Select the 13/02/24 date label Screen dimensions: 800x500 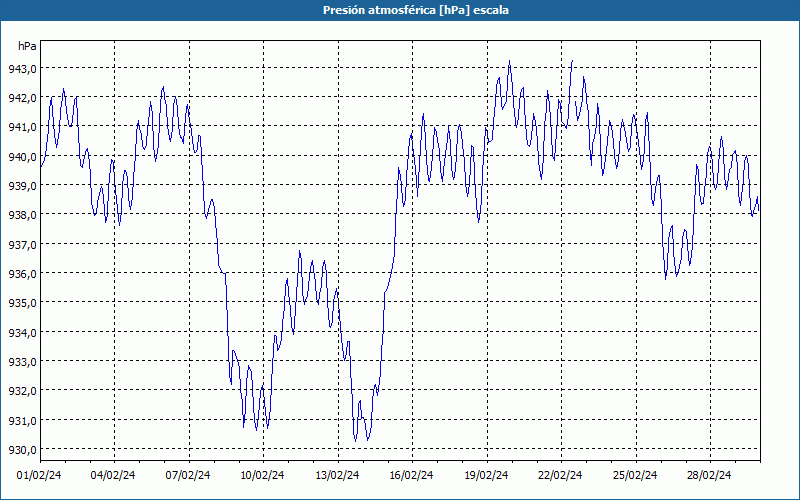(337, 475)
